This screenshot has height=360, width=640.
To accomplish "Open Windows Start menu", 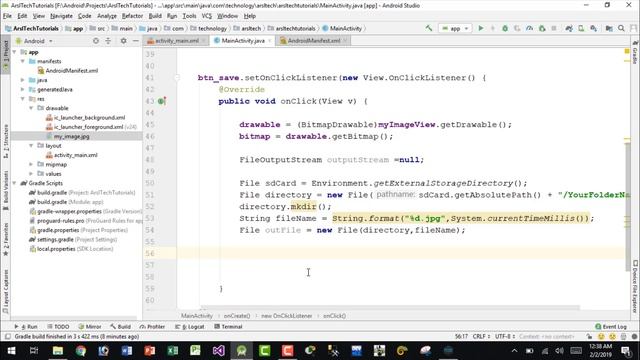I will click(x=11, y=351).
